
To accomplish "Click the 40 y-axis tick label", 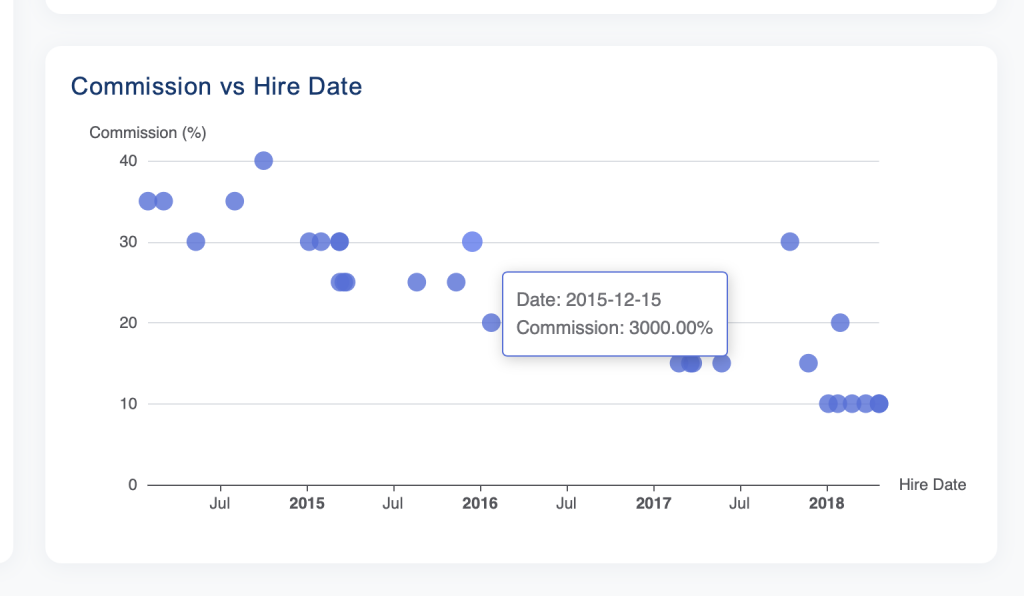I will pos(128,161).
